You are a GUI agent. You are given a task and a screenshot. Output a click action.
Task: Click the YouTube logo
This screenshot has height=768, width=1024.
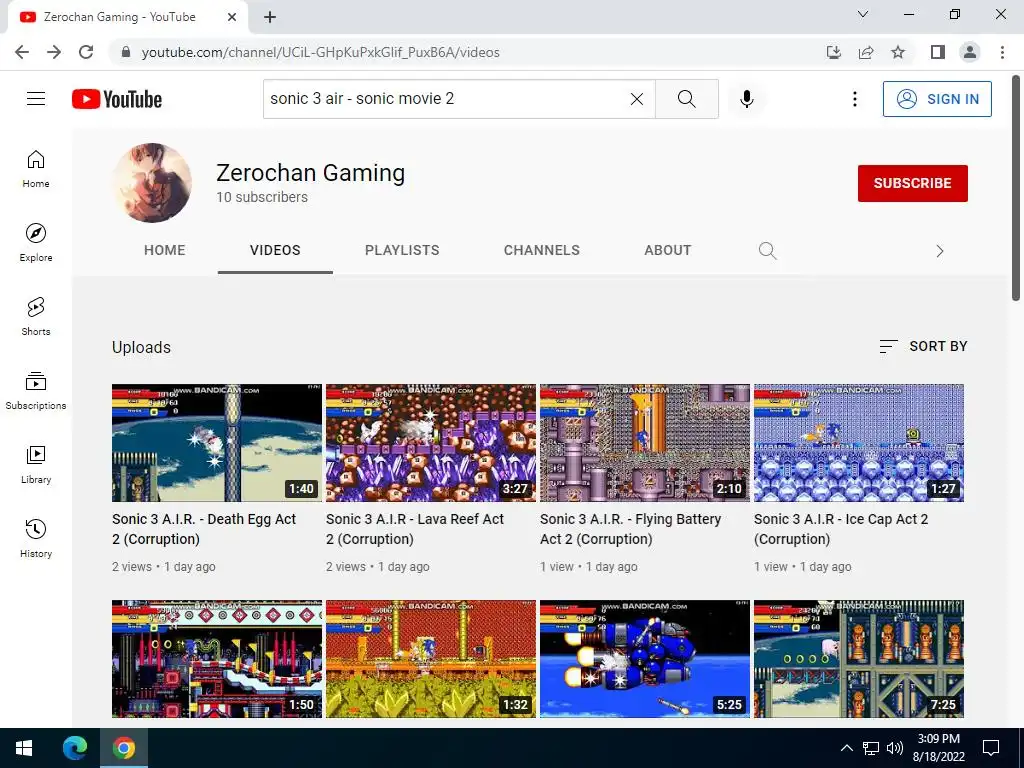[117, 99]
